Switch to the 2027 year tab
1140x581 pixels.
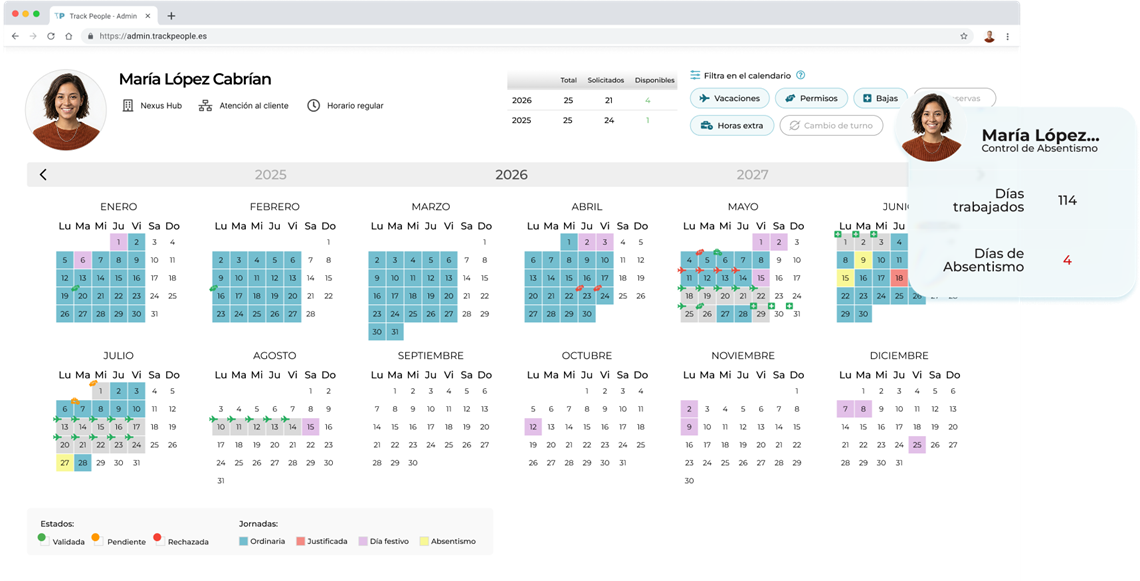pos(752,175)
